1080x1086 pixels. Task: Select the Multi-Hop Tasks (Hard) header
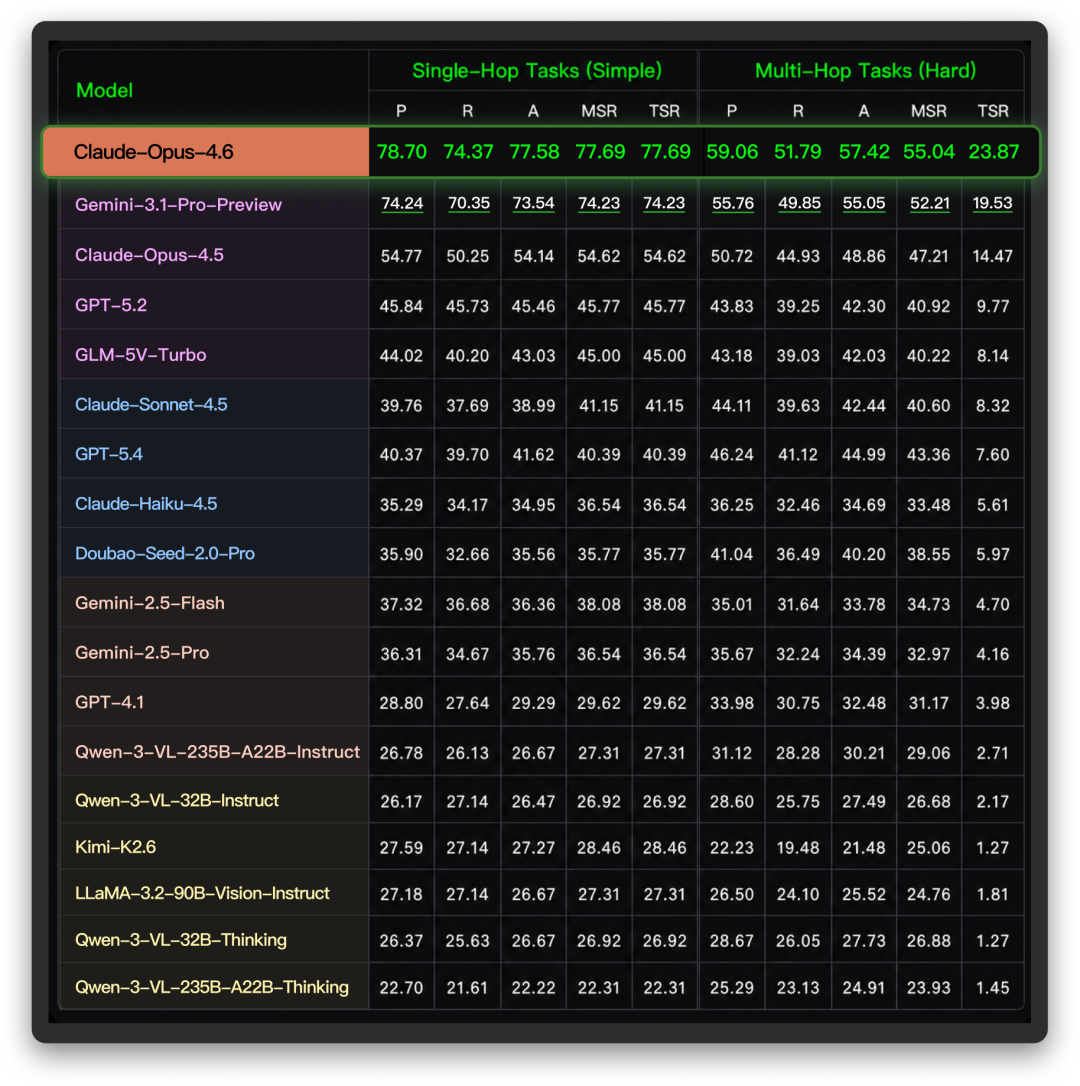pyautogui.click(x=865, y=71)
